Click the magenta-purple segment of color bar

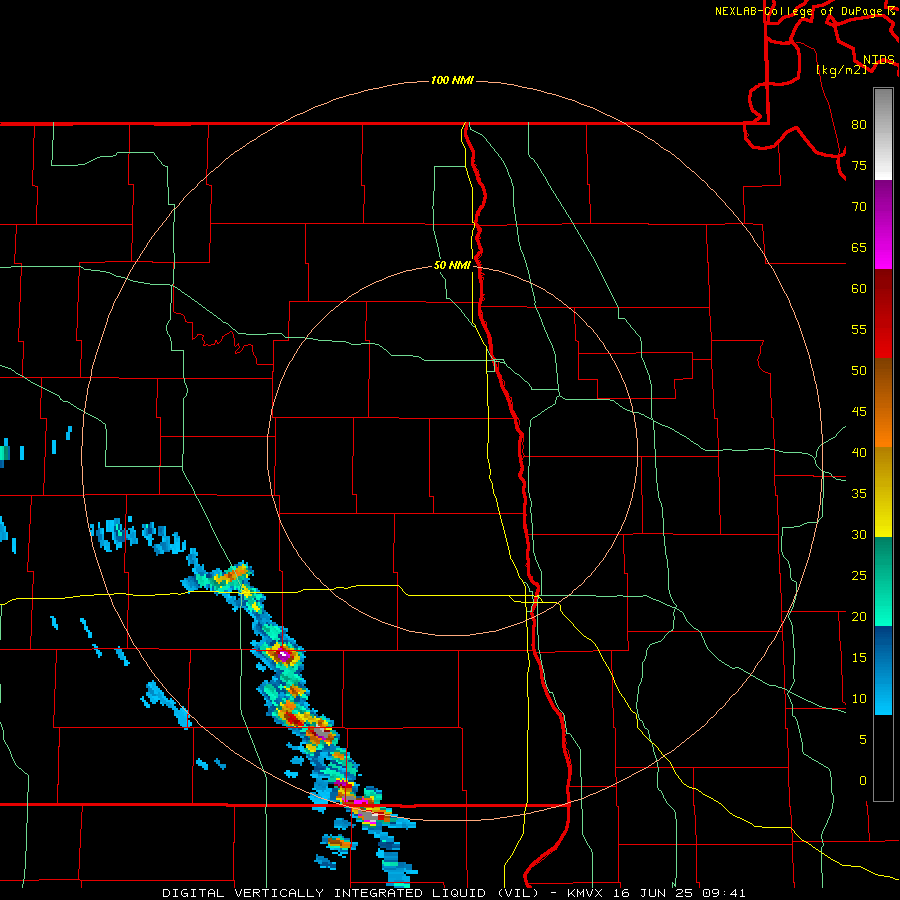[883, 225]
